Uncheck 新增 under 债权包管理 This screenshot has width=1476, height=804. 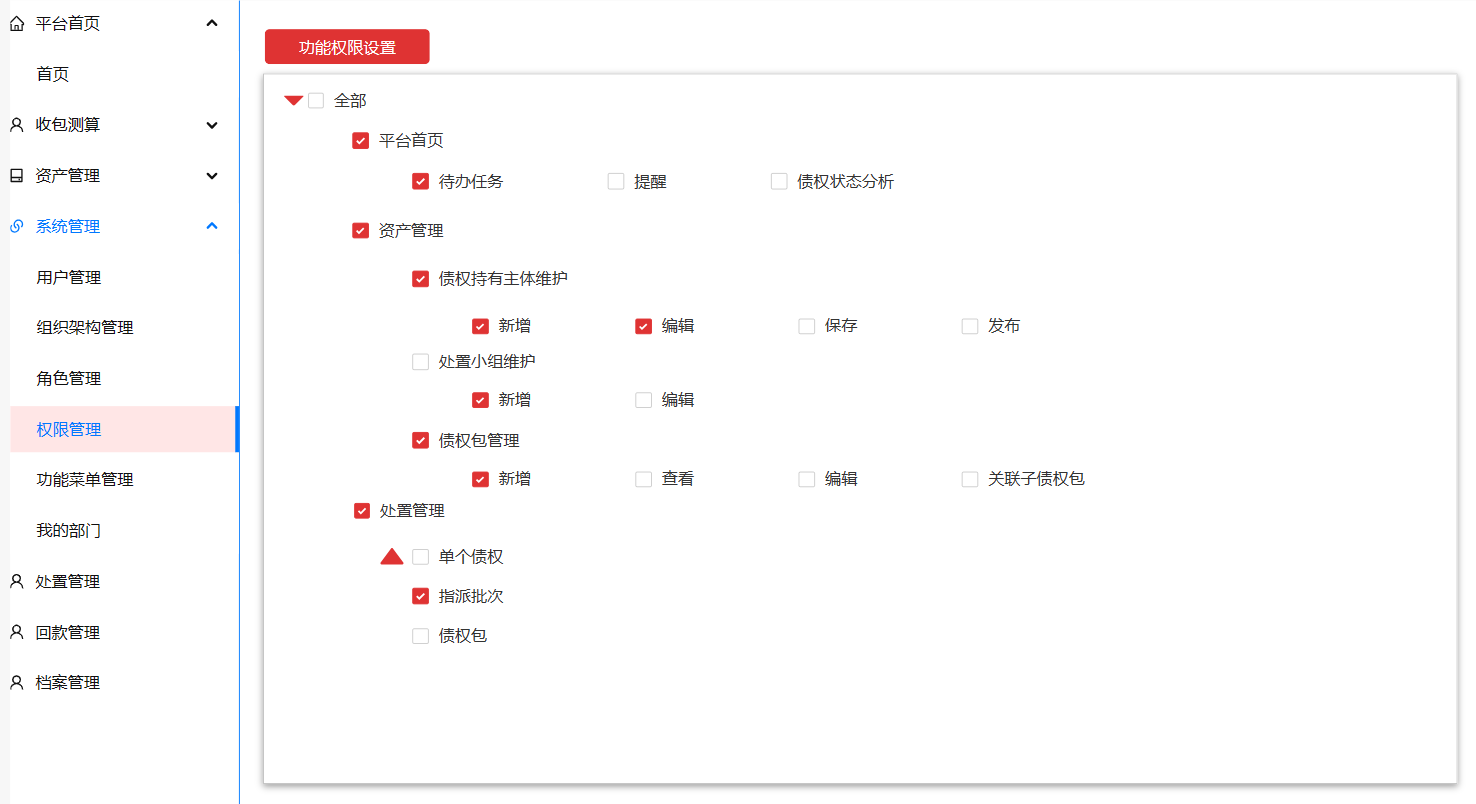click(481, 479)
